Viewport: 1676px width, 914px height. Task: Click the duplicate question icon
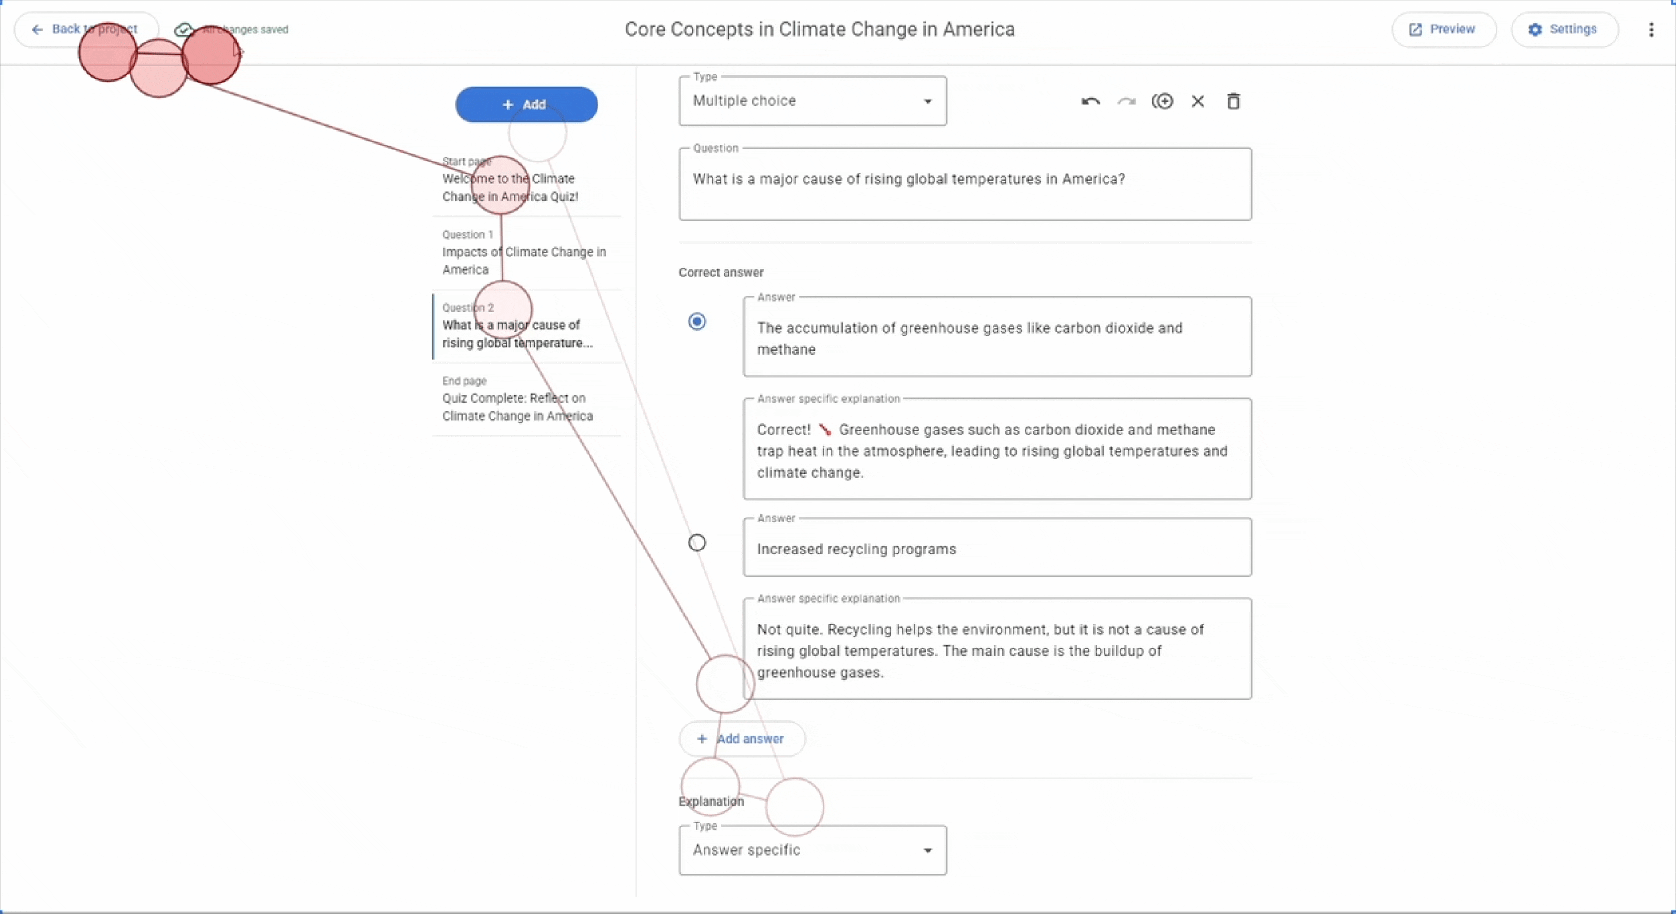tap(1162, 101)
